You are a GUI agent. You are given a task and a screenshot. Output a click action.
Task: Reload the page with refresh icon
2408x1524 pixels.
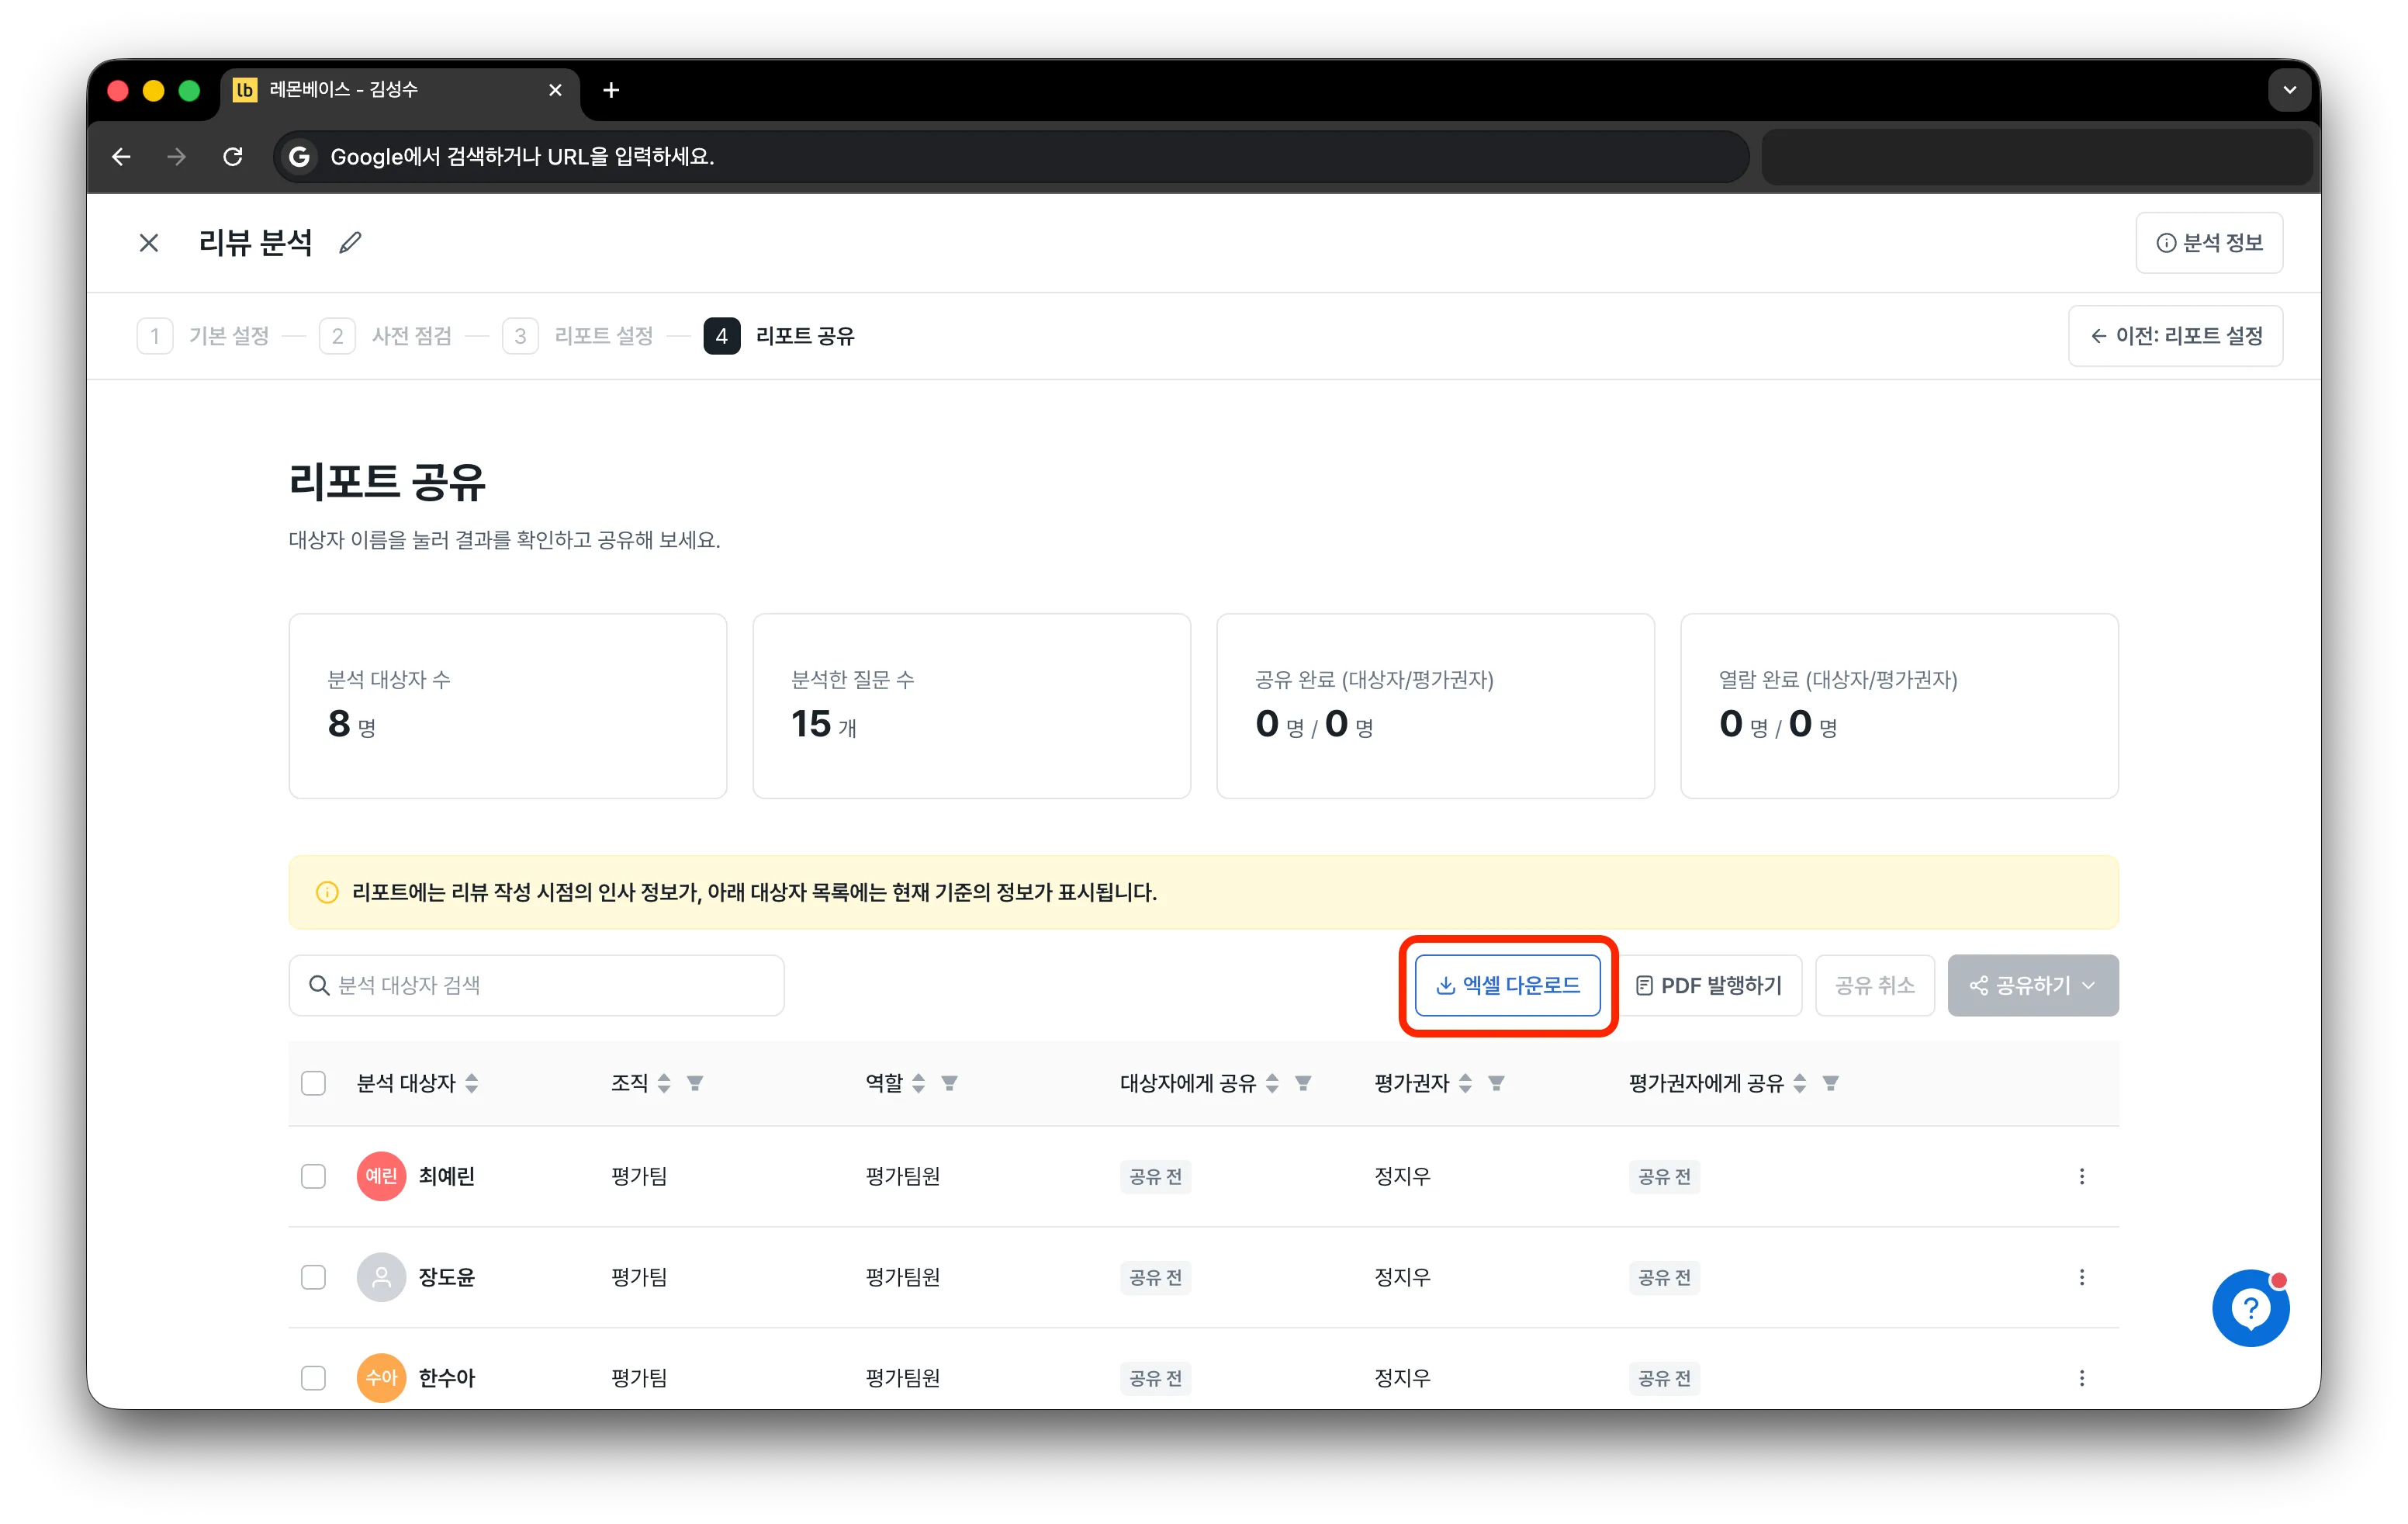click(x=233, y=157)
